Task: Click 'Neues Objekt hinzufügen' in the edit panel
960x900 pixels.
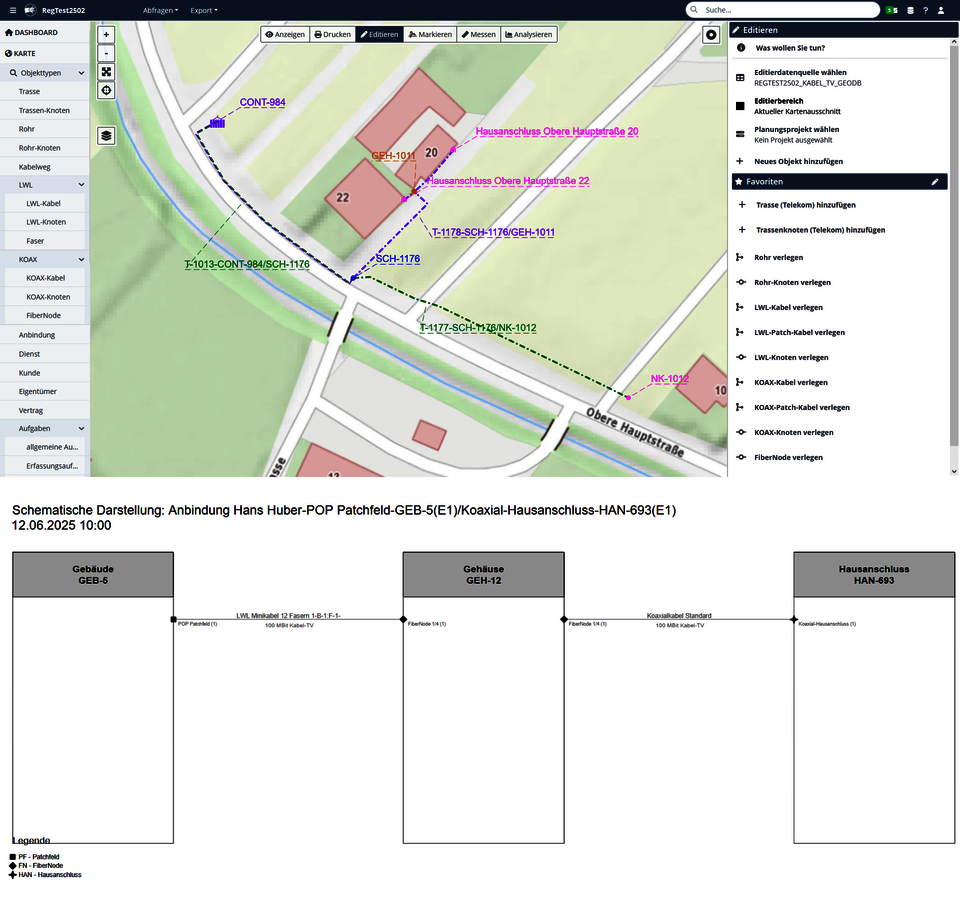Action: click(x=798, y=161)
